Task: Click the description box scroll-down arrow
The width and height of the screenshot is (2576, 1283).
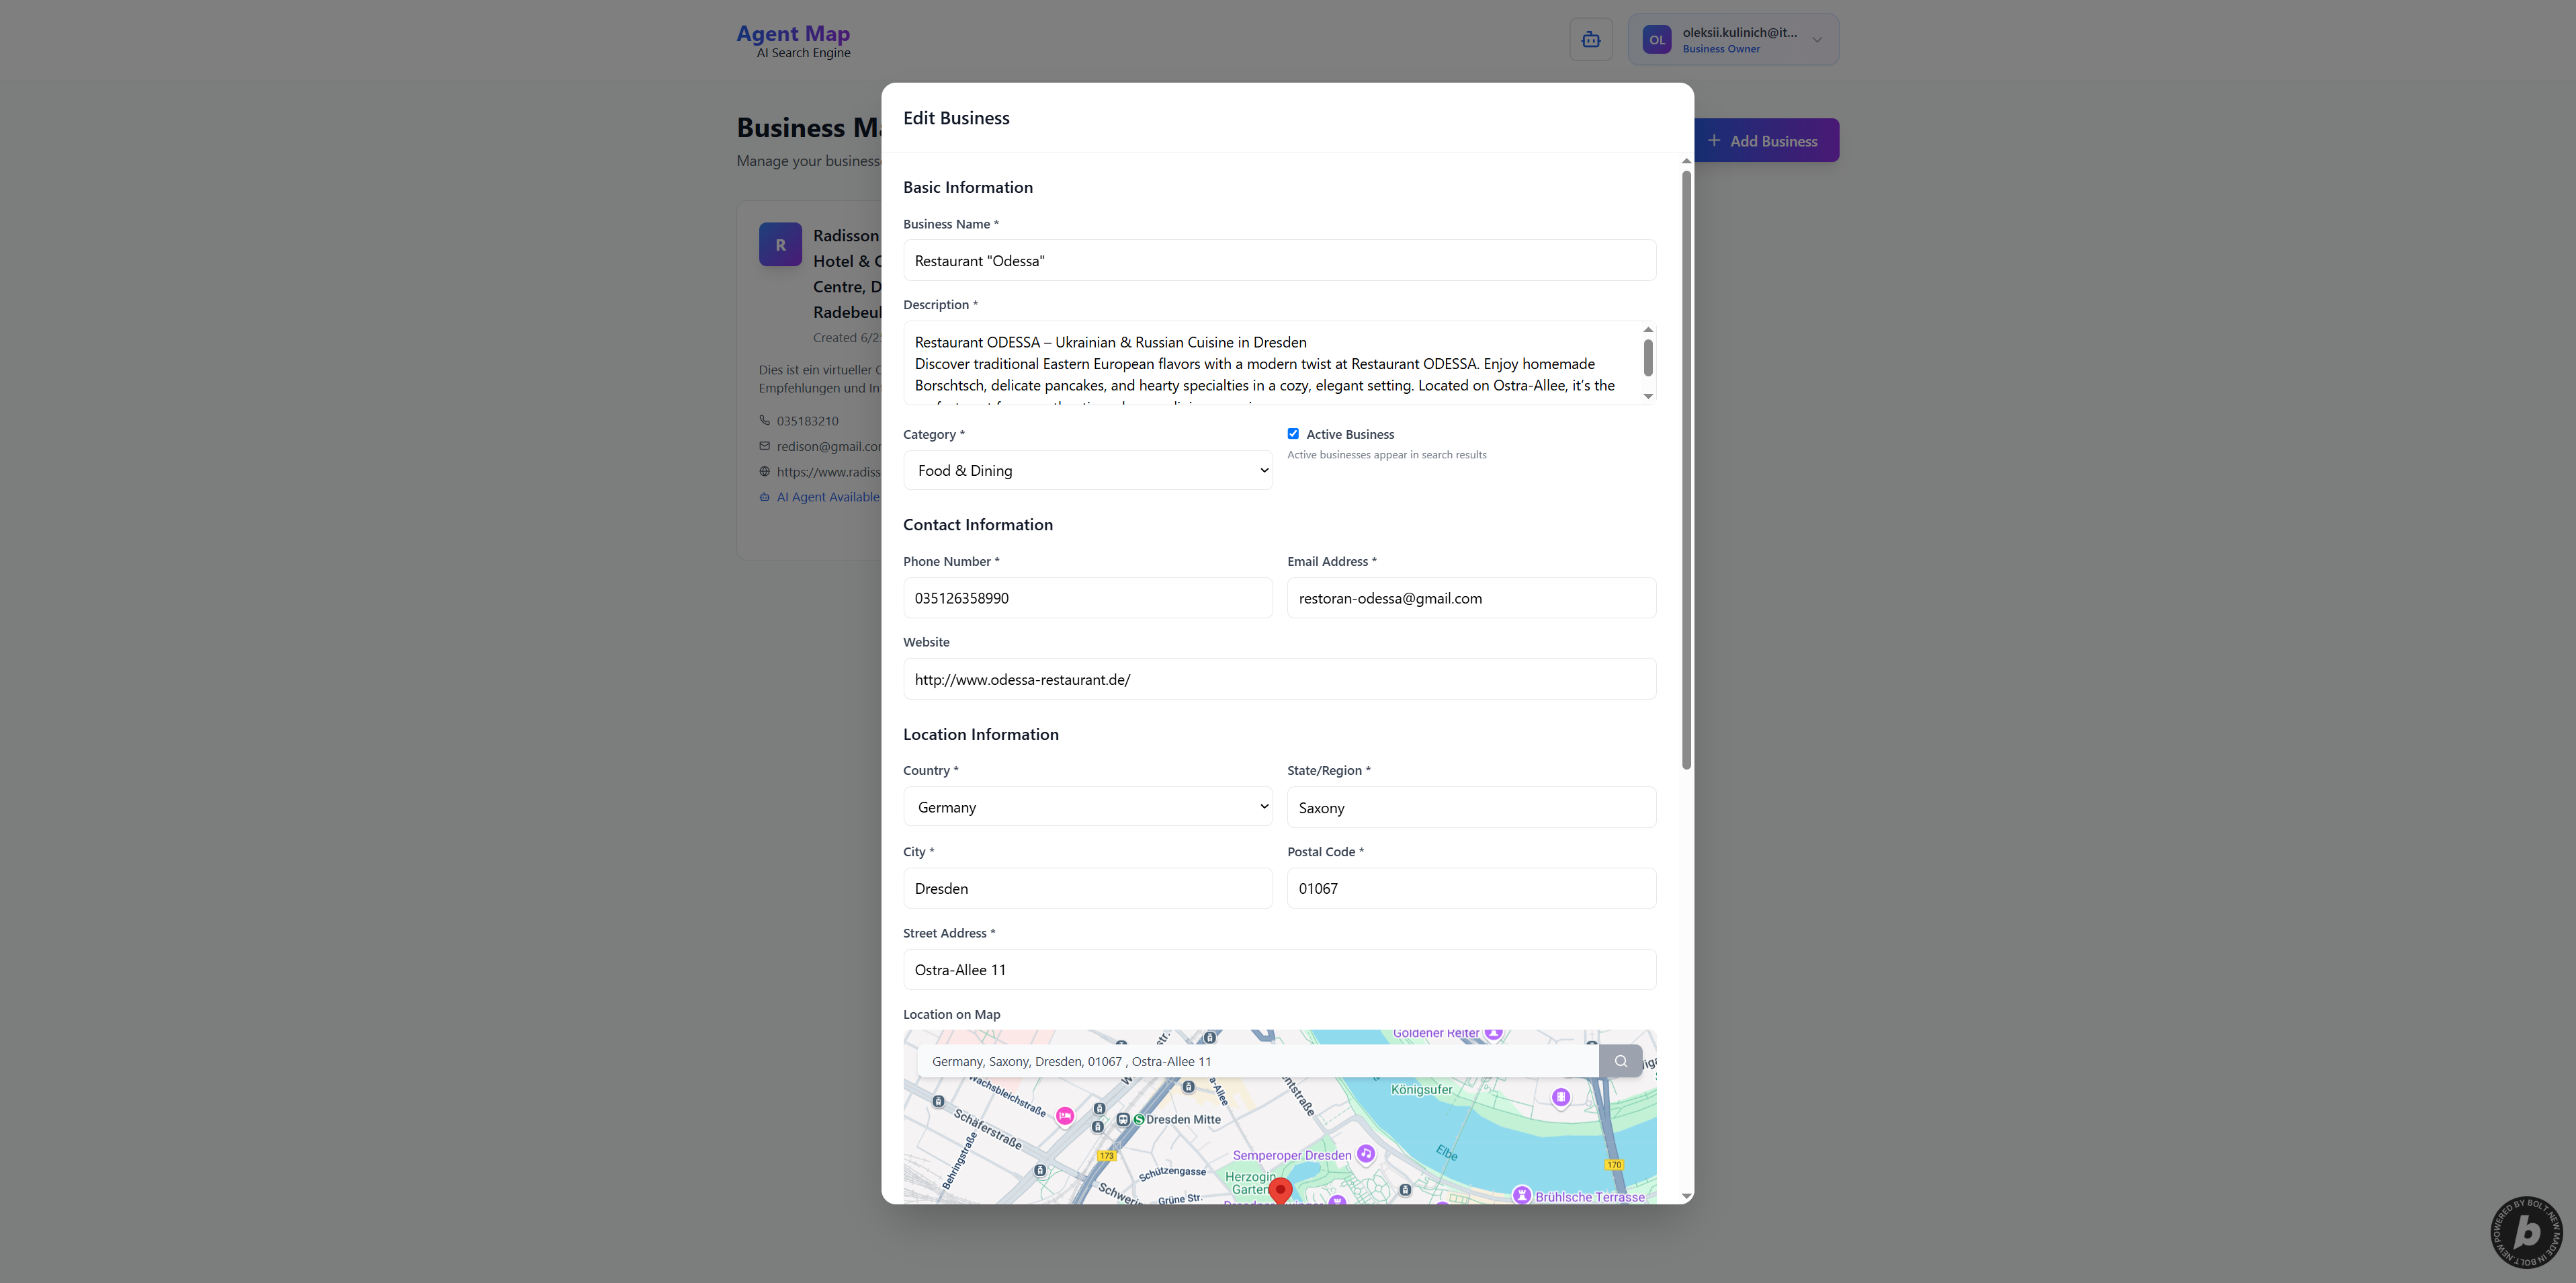Action: 1648,397
